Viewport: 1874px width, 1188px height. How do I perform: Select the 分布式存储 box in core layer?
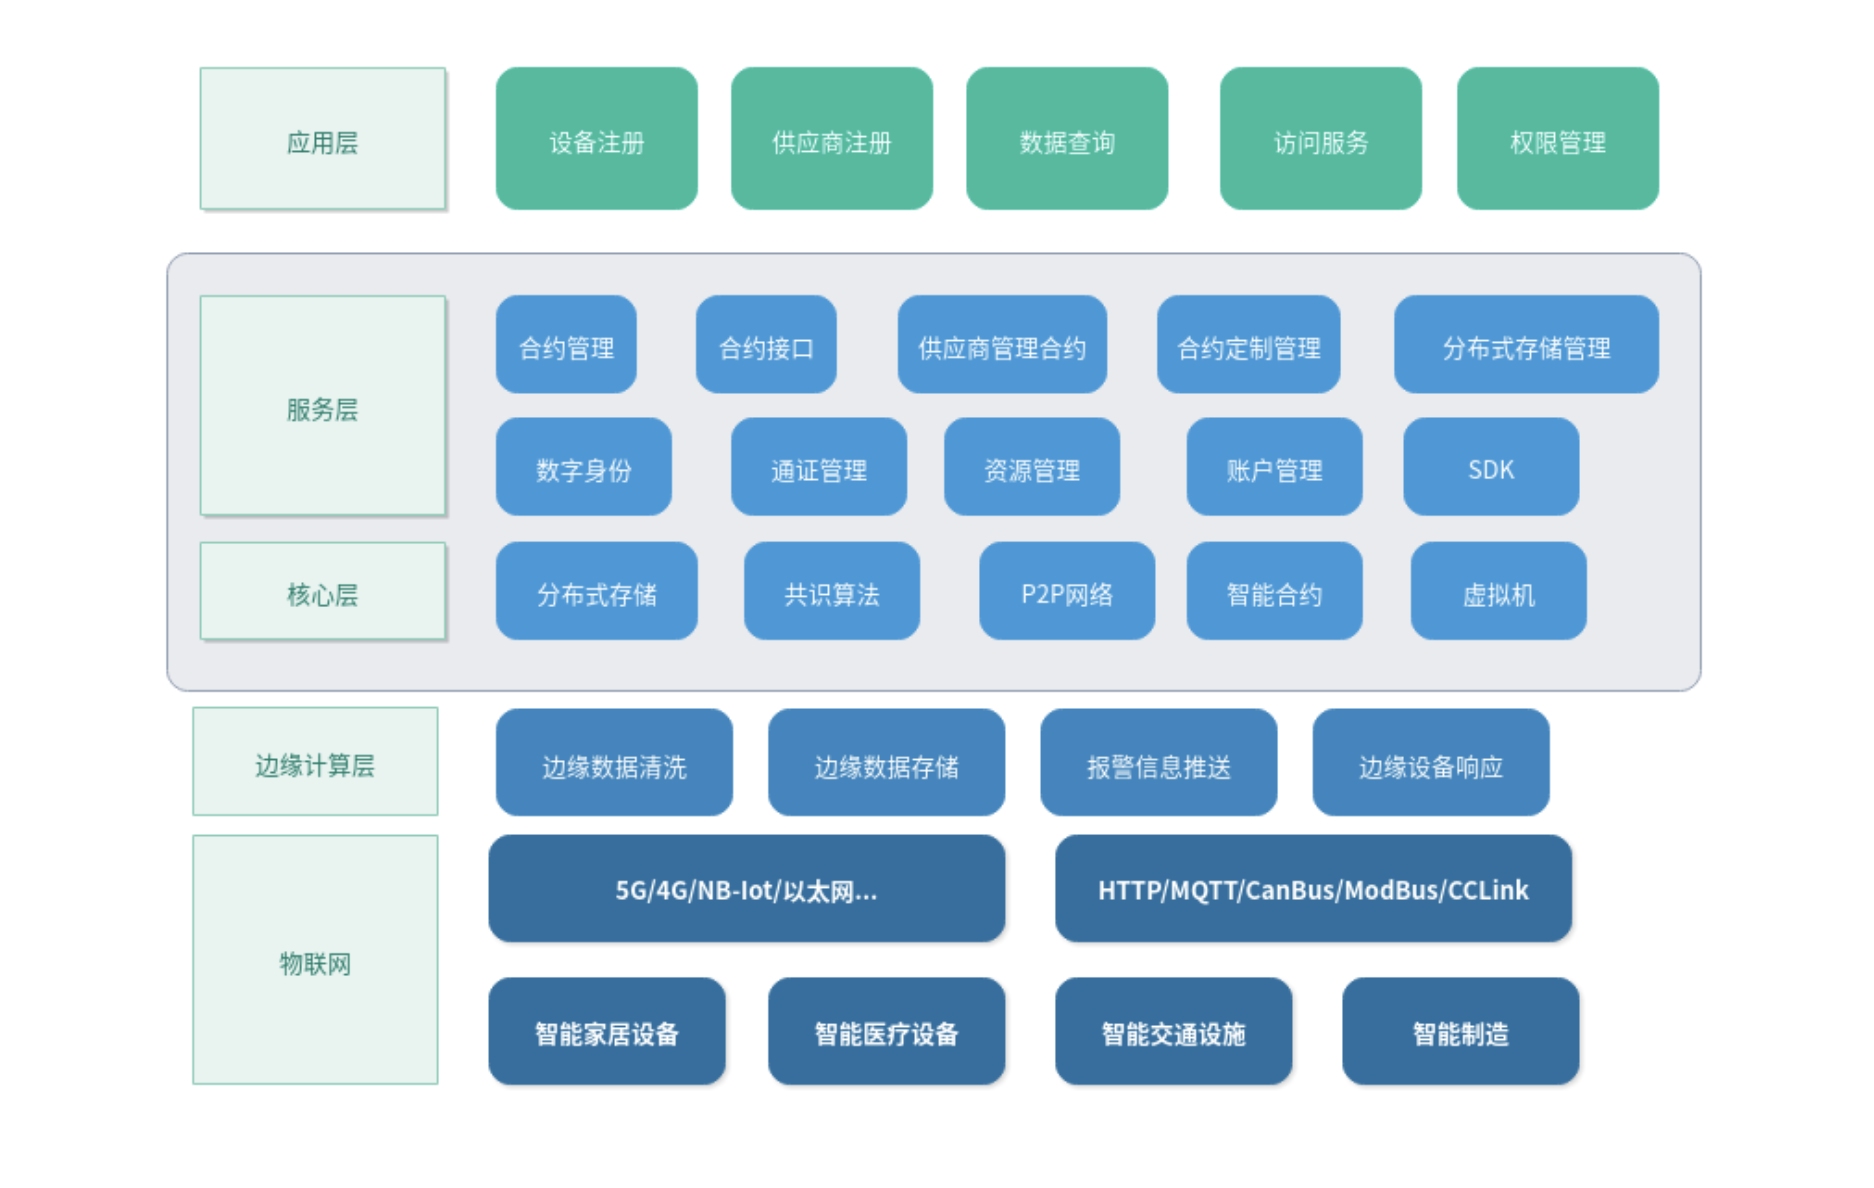(597, 591)
